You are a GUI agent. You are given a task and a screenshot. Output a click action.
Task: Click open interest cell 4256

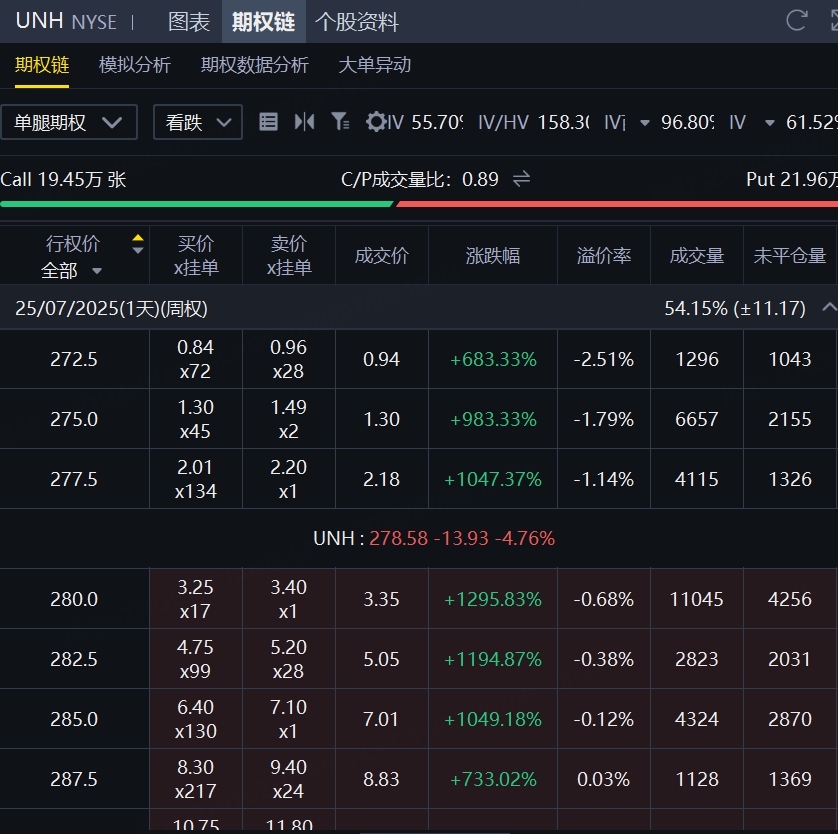point(789,599)
